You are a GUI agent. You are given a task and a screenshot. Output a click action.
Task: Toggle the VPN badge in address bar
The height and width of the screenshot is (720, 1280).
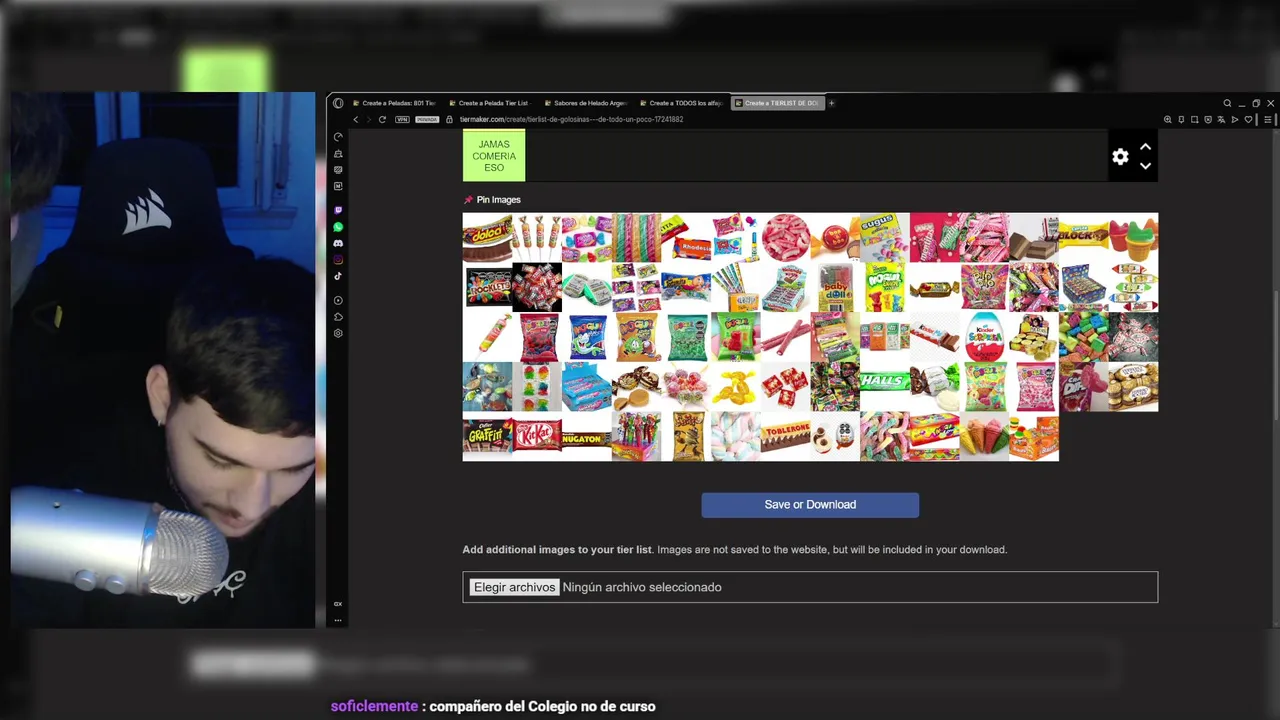(x=402, y=119)
